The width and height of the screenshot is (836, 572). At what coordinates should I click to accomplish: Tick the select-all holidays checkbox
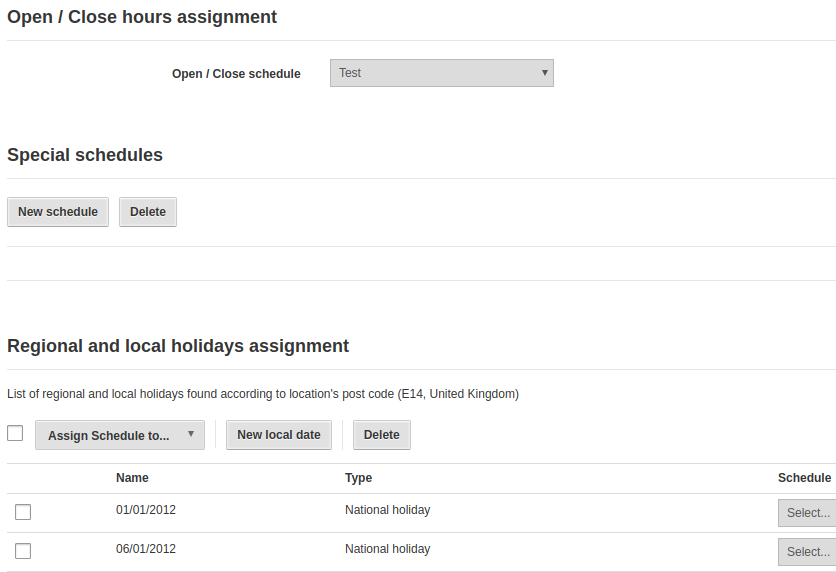[x=15, y=433]
